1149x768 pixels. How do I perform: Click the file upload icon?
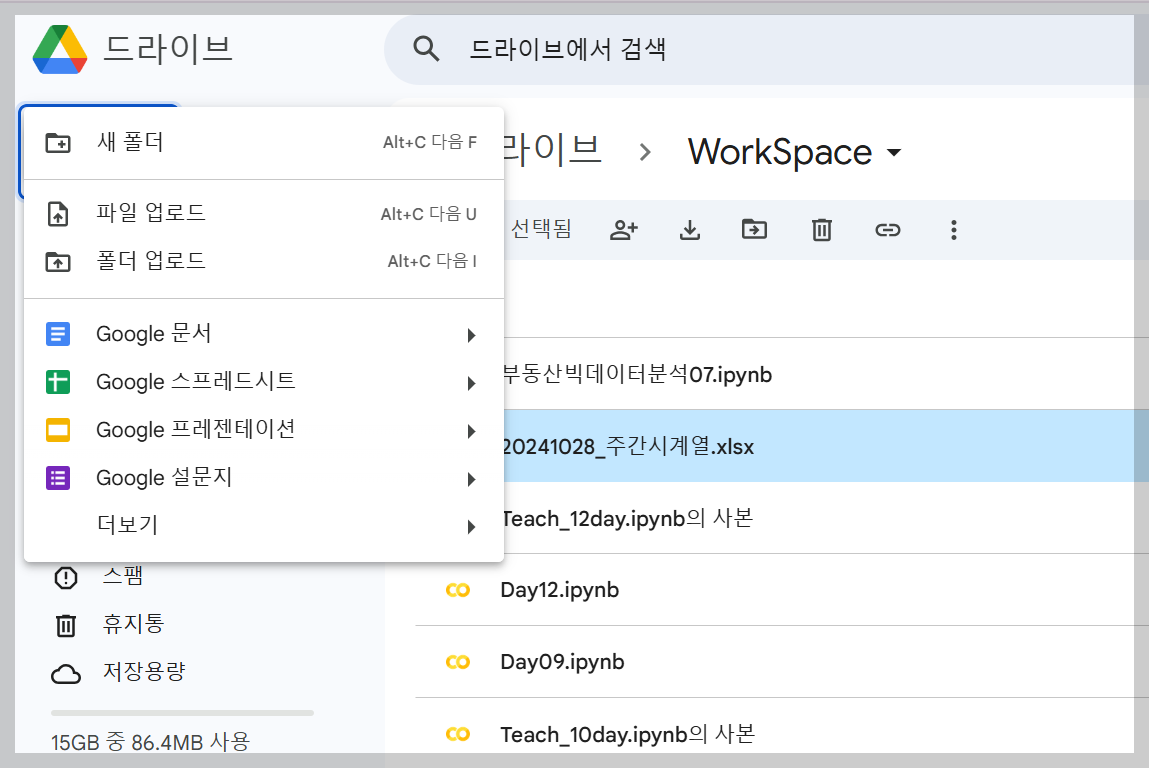click(x=58, y=214)
